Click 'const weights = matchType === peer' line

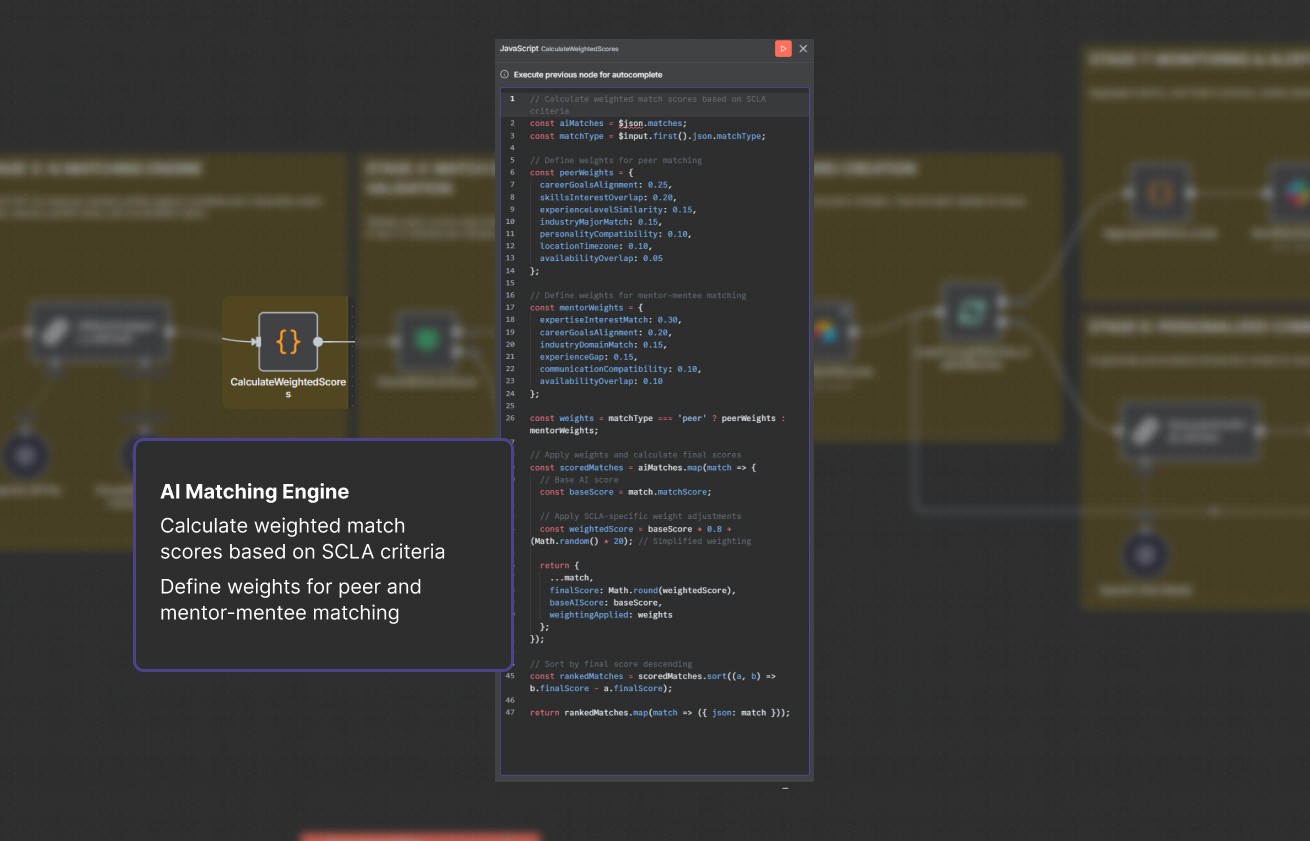(657, 424)
